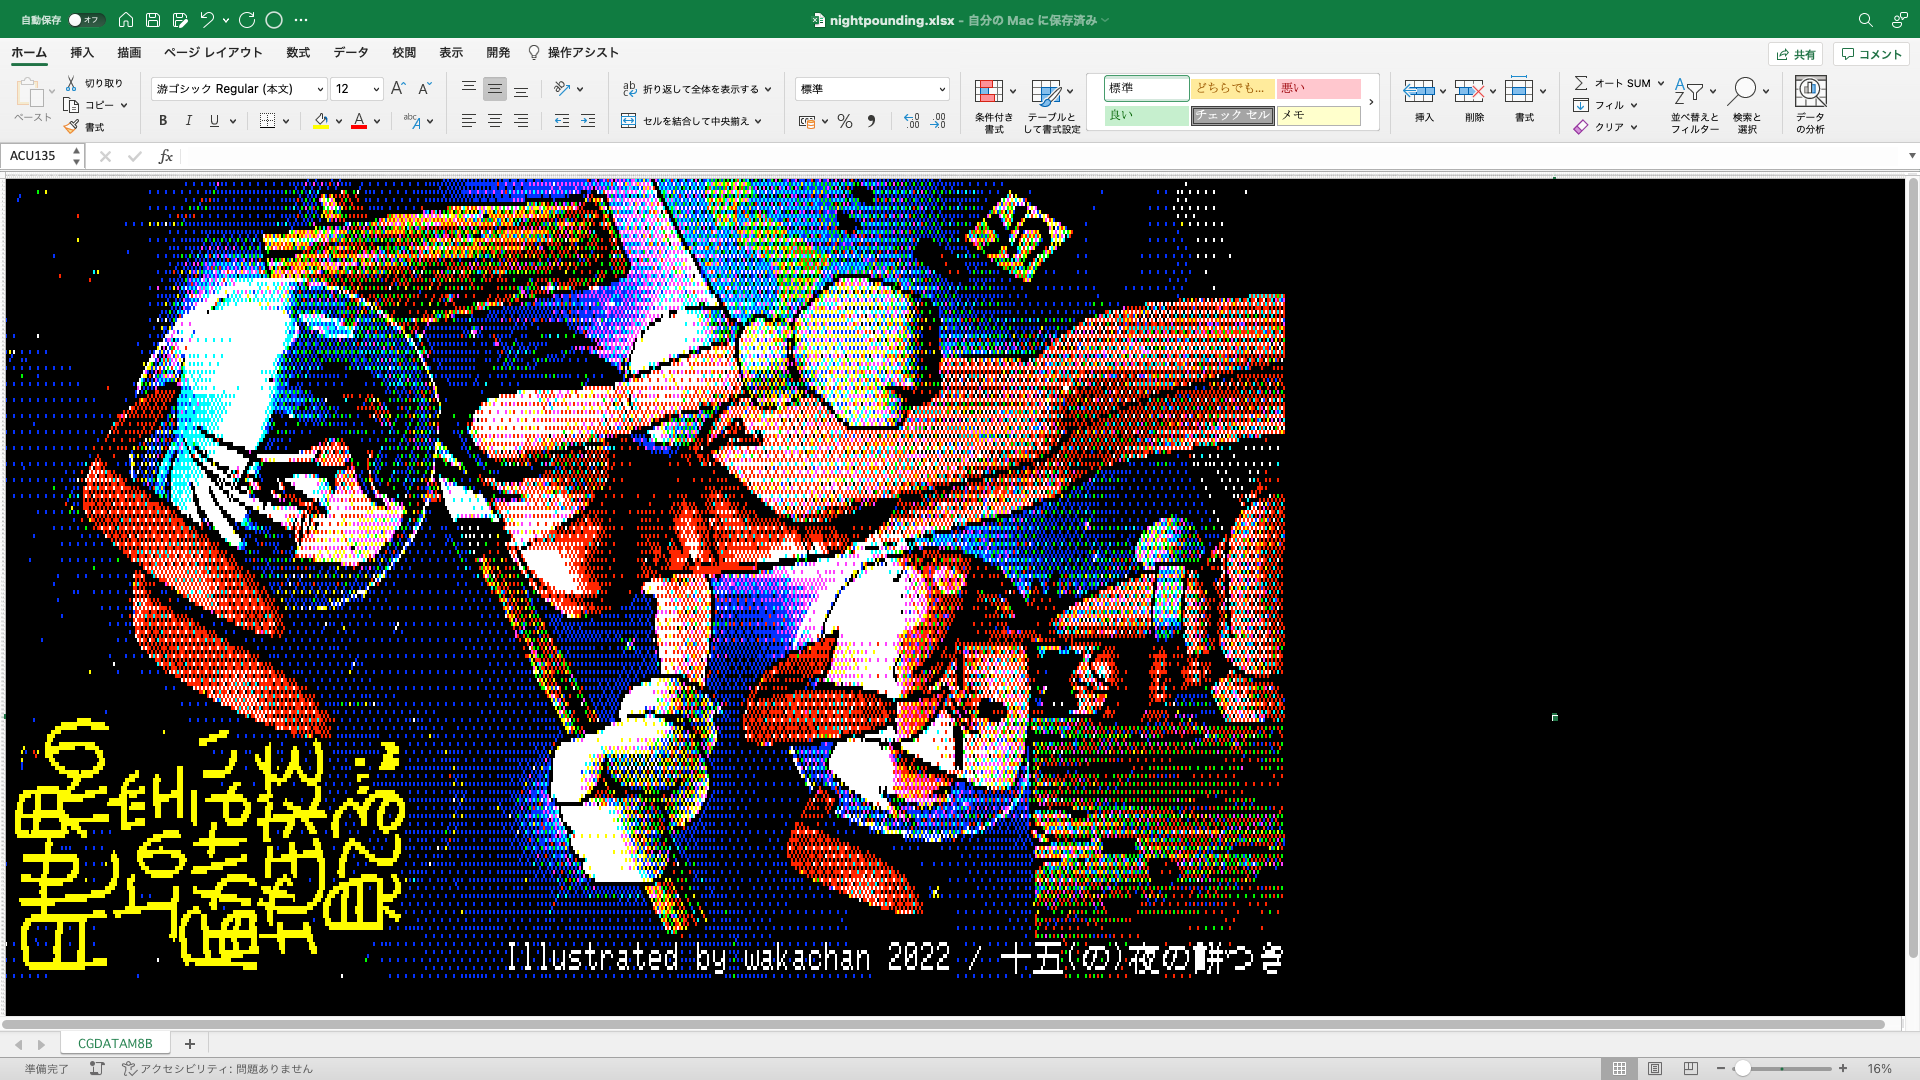Click Format as Table icon

[x=1046, y=92]
